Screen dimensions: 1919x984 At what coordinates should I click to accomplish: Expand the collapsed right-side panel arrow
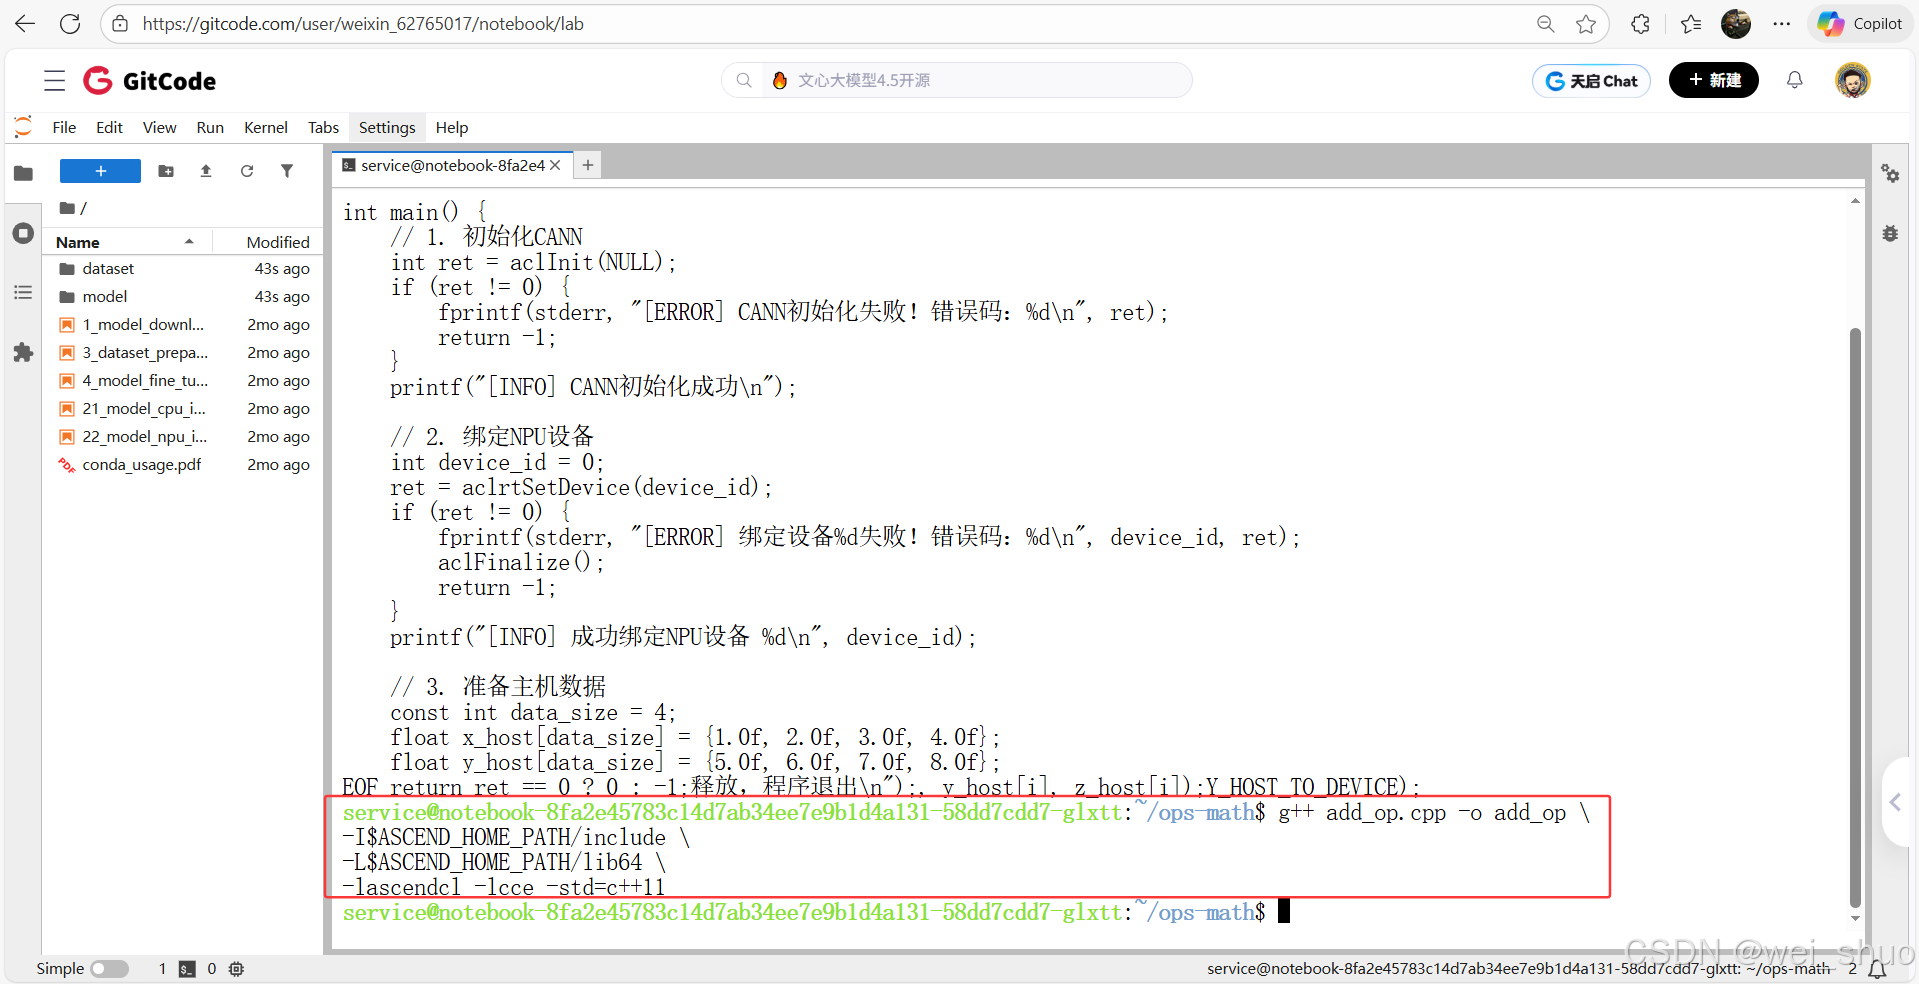coord(1896,802)
